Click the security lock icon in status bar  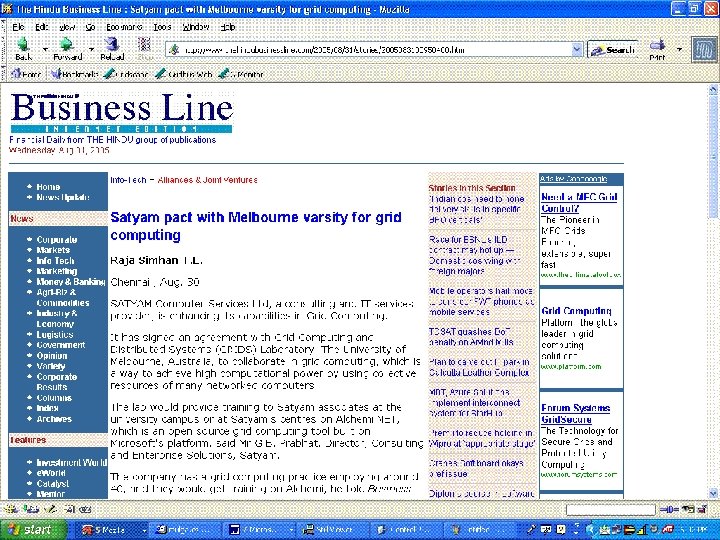click(x=701, y=509)
